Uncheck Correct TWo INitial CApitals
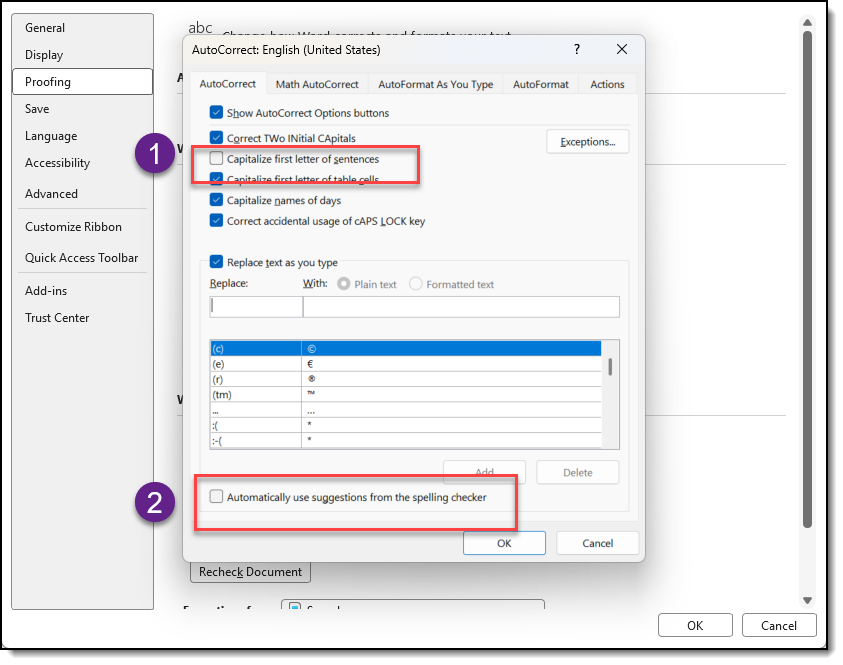 pos(217,138)
